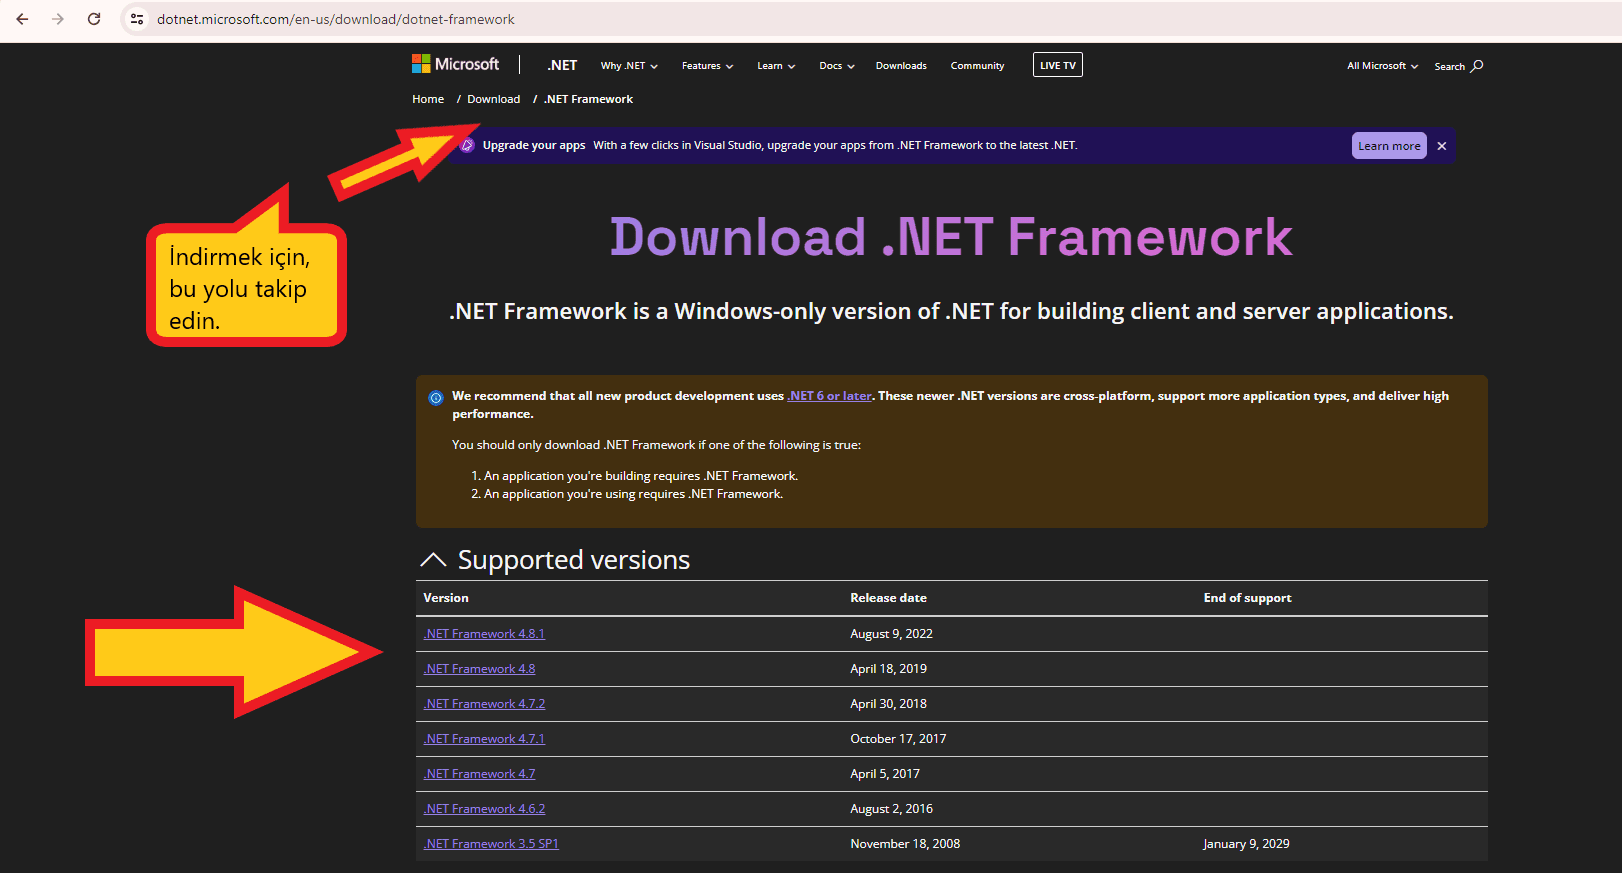Screen dimensions: 1622x873
Task: Expand the All Microsoft dropdown
Action: 1382,66
